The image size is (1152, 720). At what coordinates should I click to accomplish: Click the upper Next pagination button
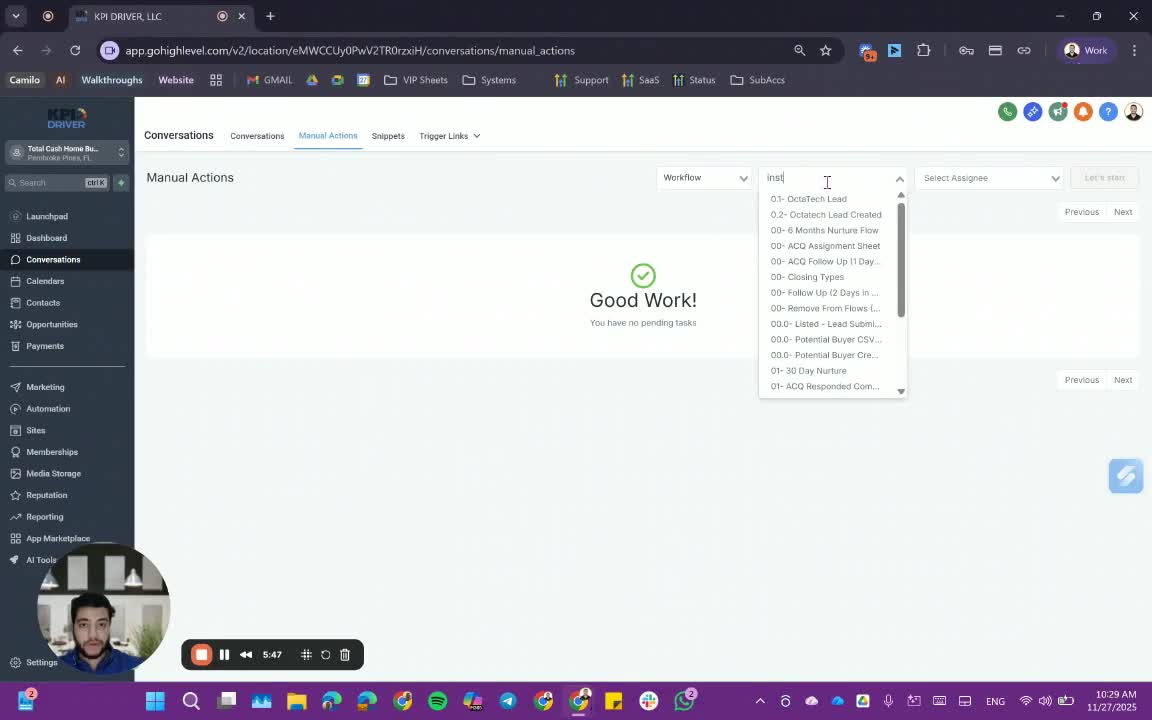(x=1123, y=212)
